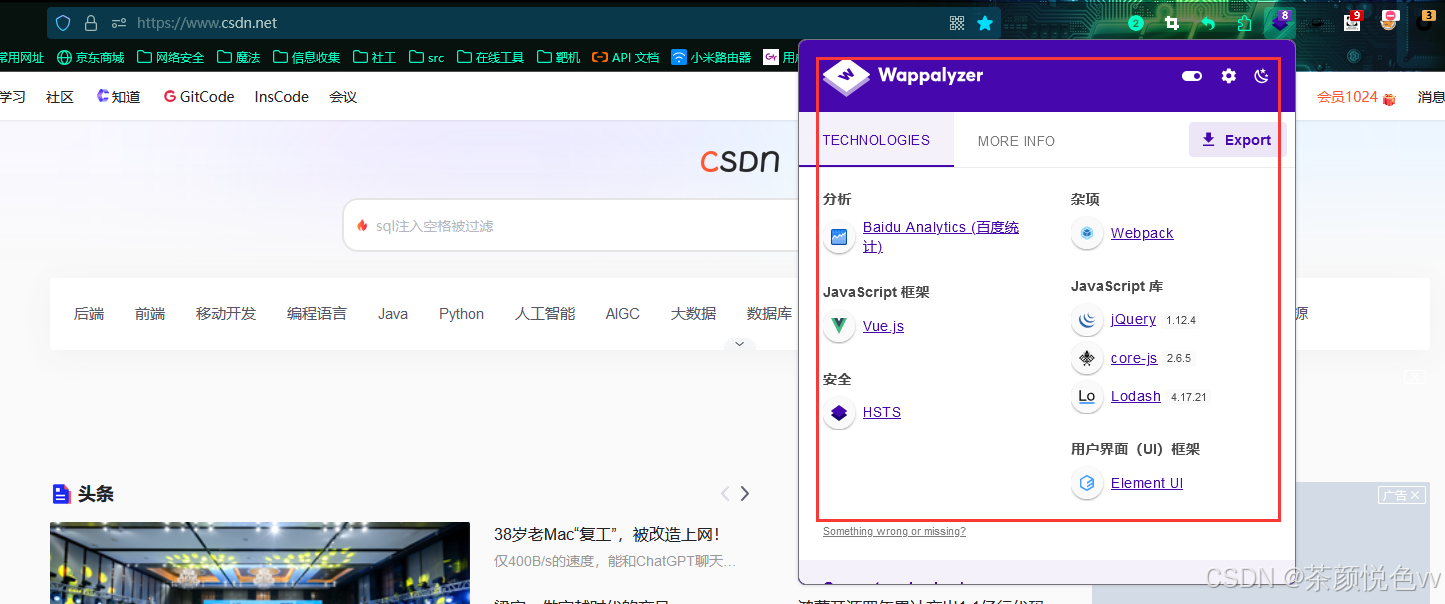Open the Element UI link
This screenshot has width=1445, height=604.
1147,483
